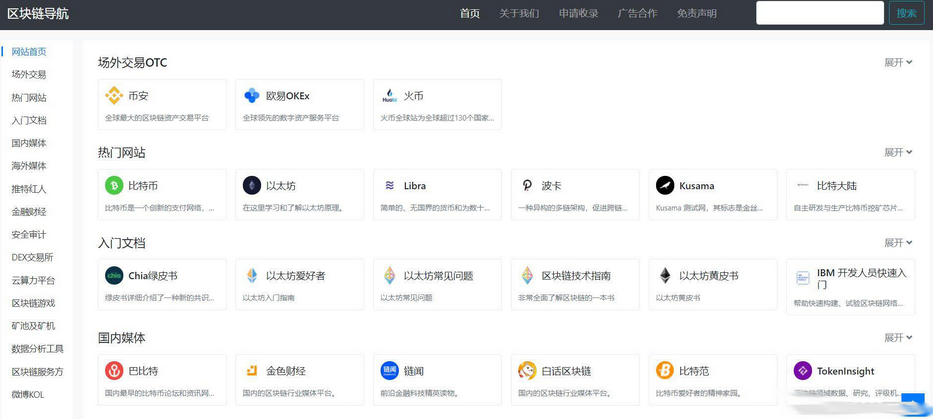Screen dimensions: 937x419
Task: Click the 前沿金融科技精英读物 description
Action: pyautogui.click(x=419, y=393)
